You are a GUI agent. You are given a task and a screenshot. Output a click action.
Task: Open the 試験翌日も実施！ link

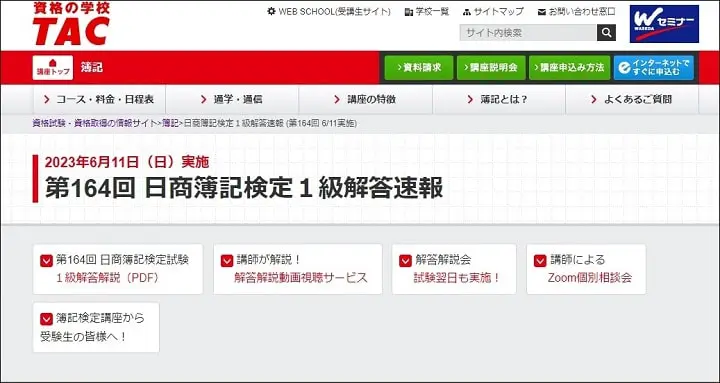[x=457, y=278]
